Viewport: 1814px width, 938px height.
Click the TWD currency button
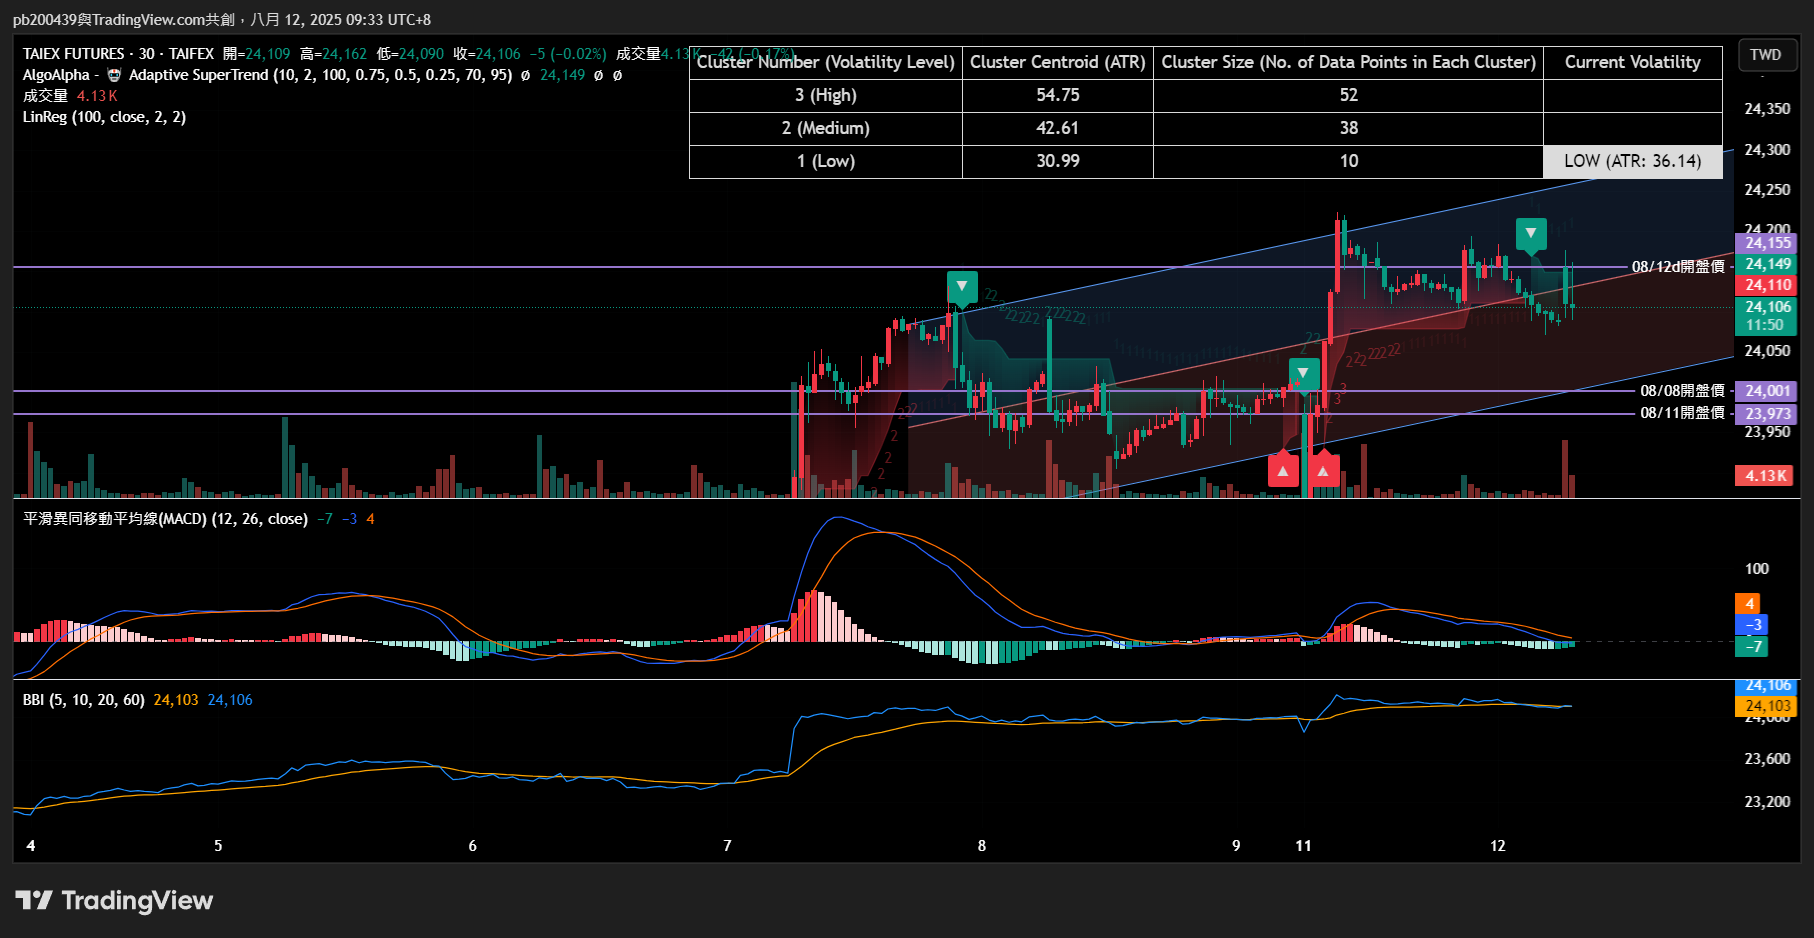pyautogui.click(x=1765, y=55)
